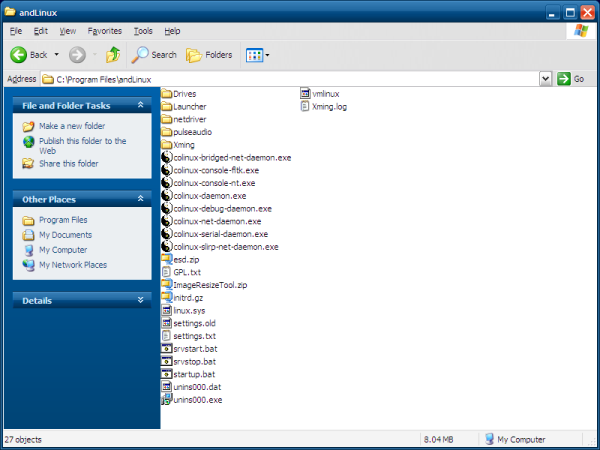Select the srvstart.bat batch file icon
The image size is (600, 450).
166,349
